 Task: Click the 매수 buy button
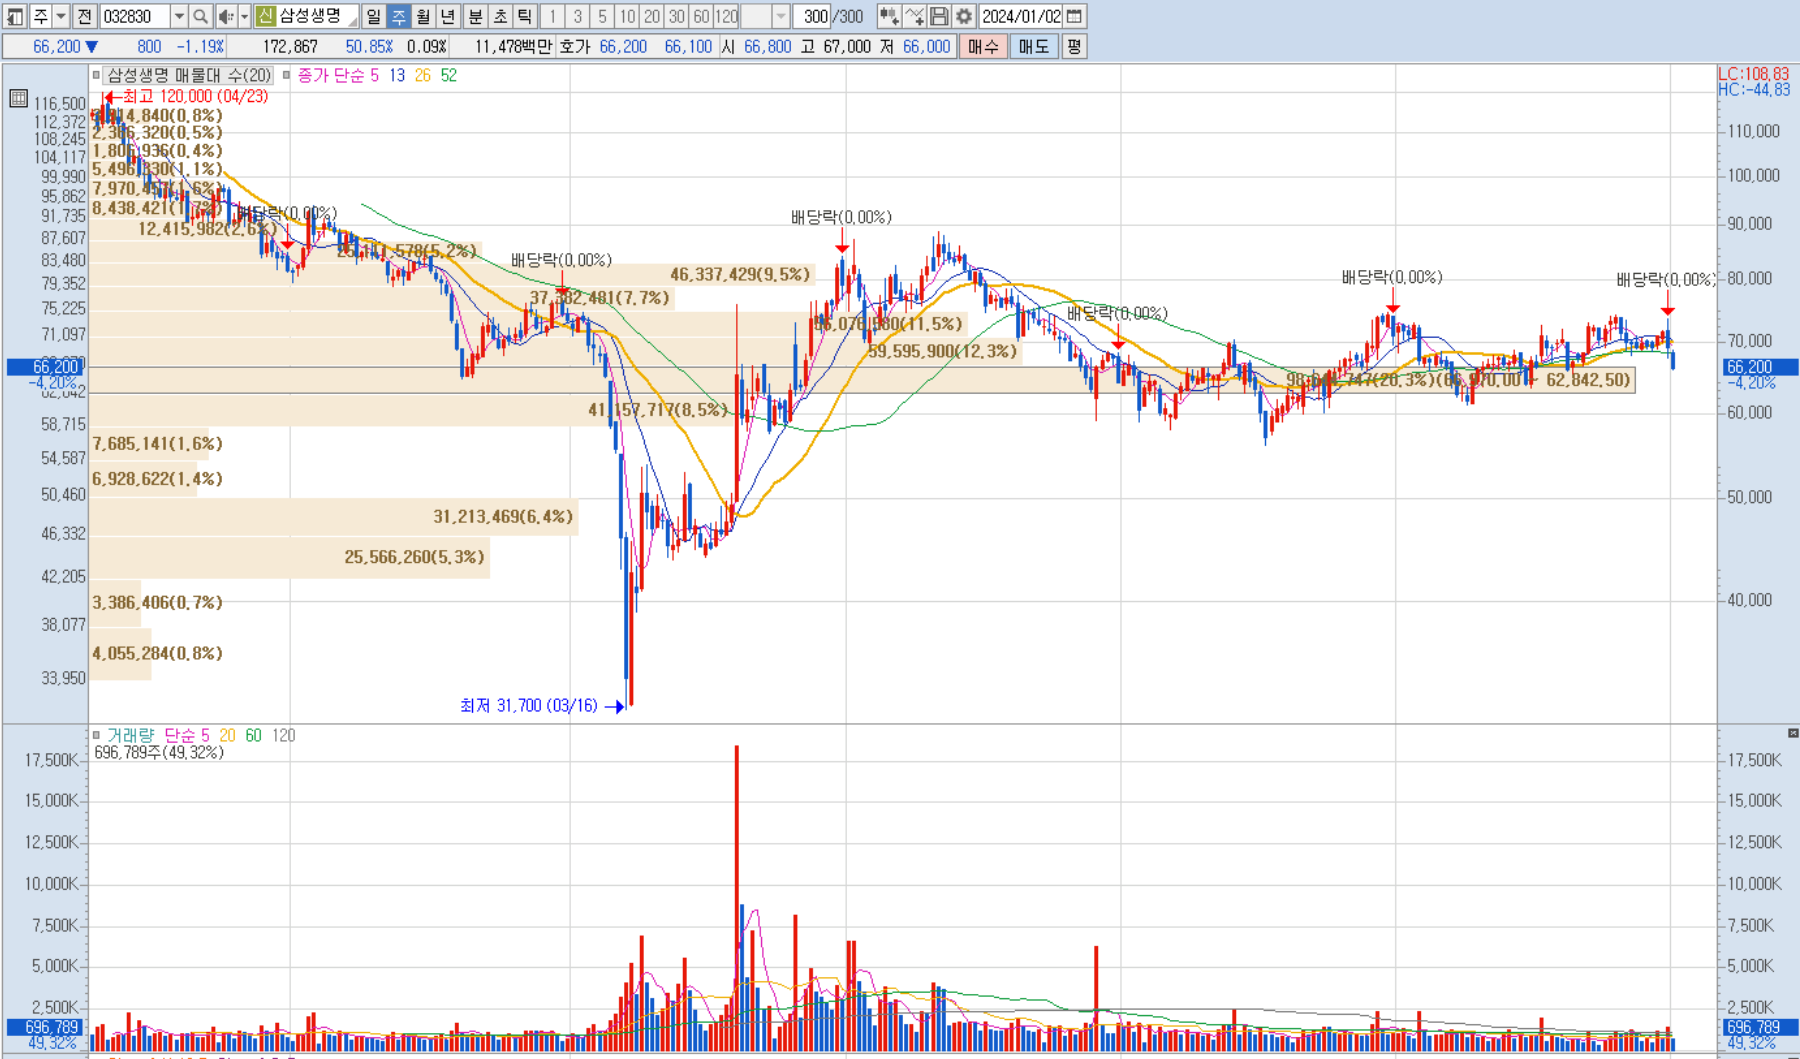pyautogui.click(x=983, y=46)
